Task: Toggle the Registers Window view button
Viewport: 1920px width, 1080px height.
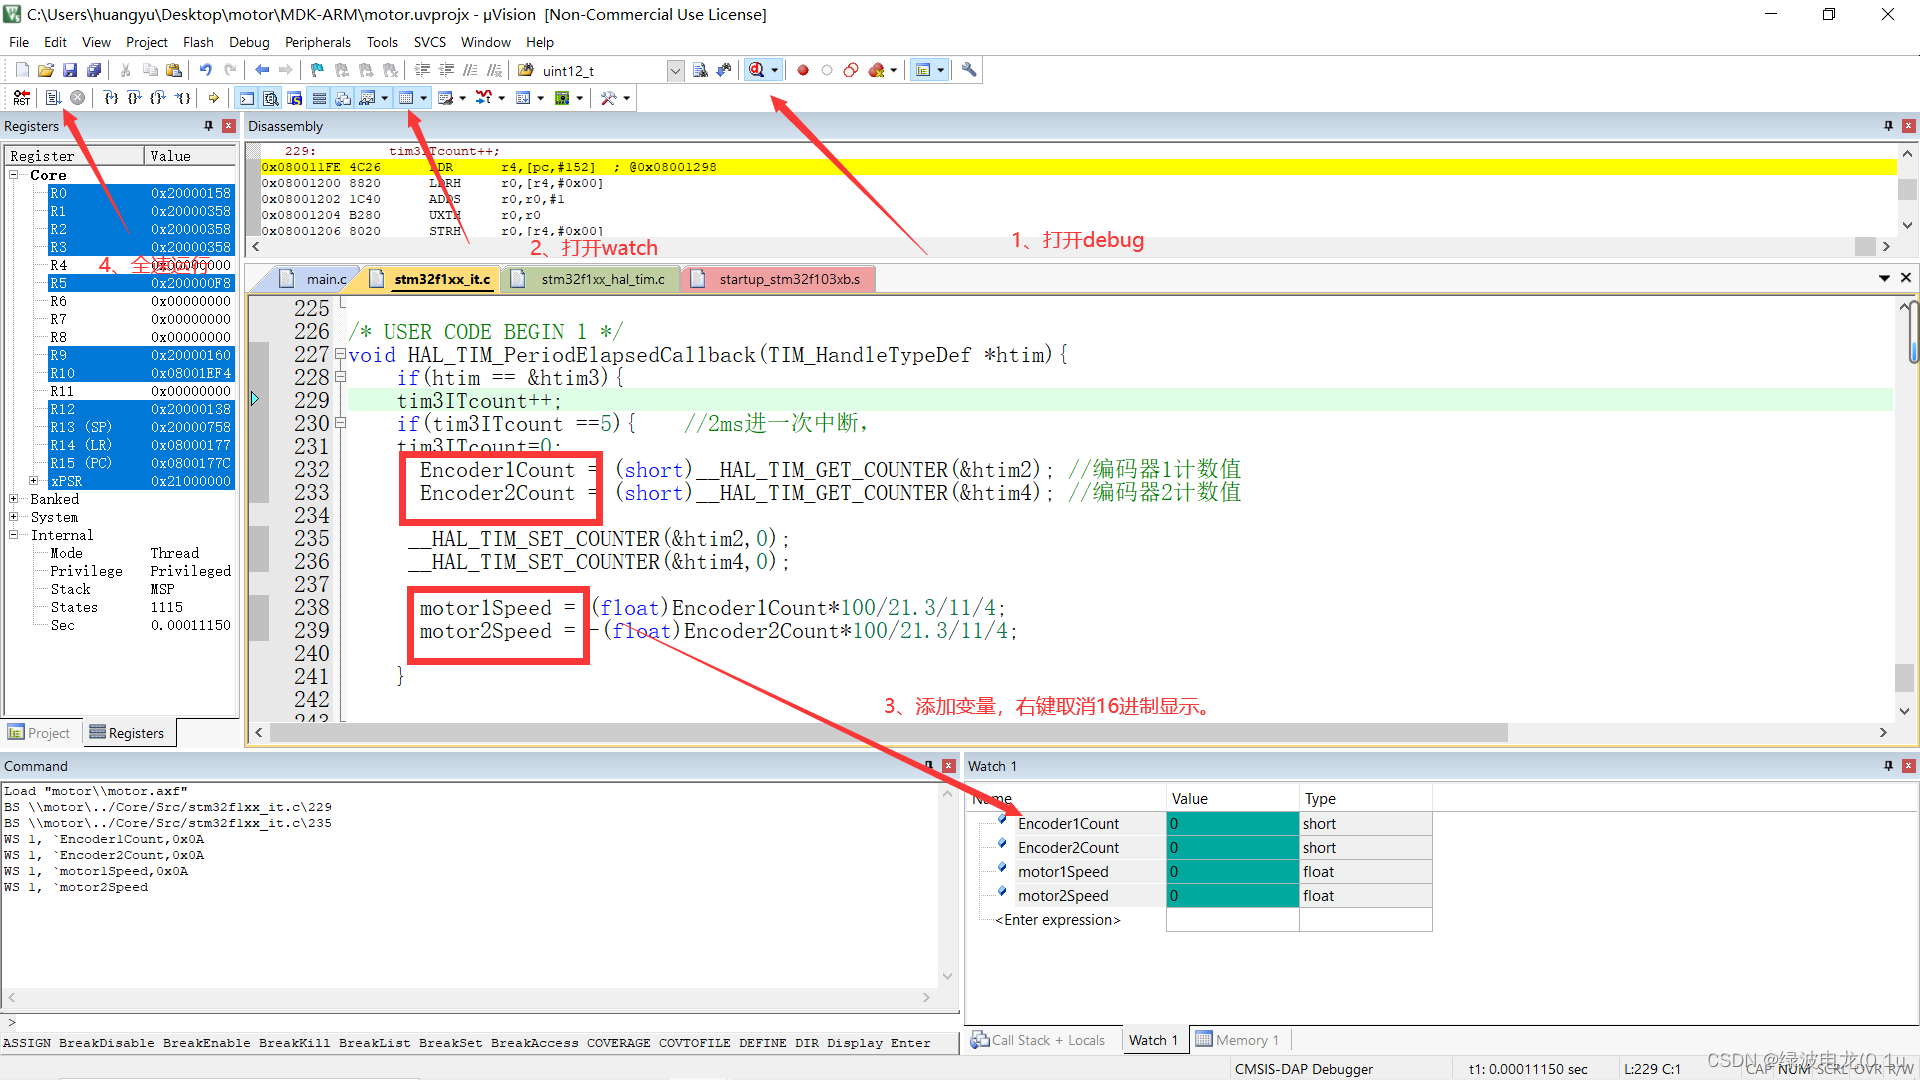Action: click(319, 98)
